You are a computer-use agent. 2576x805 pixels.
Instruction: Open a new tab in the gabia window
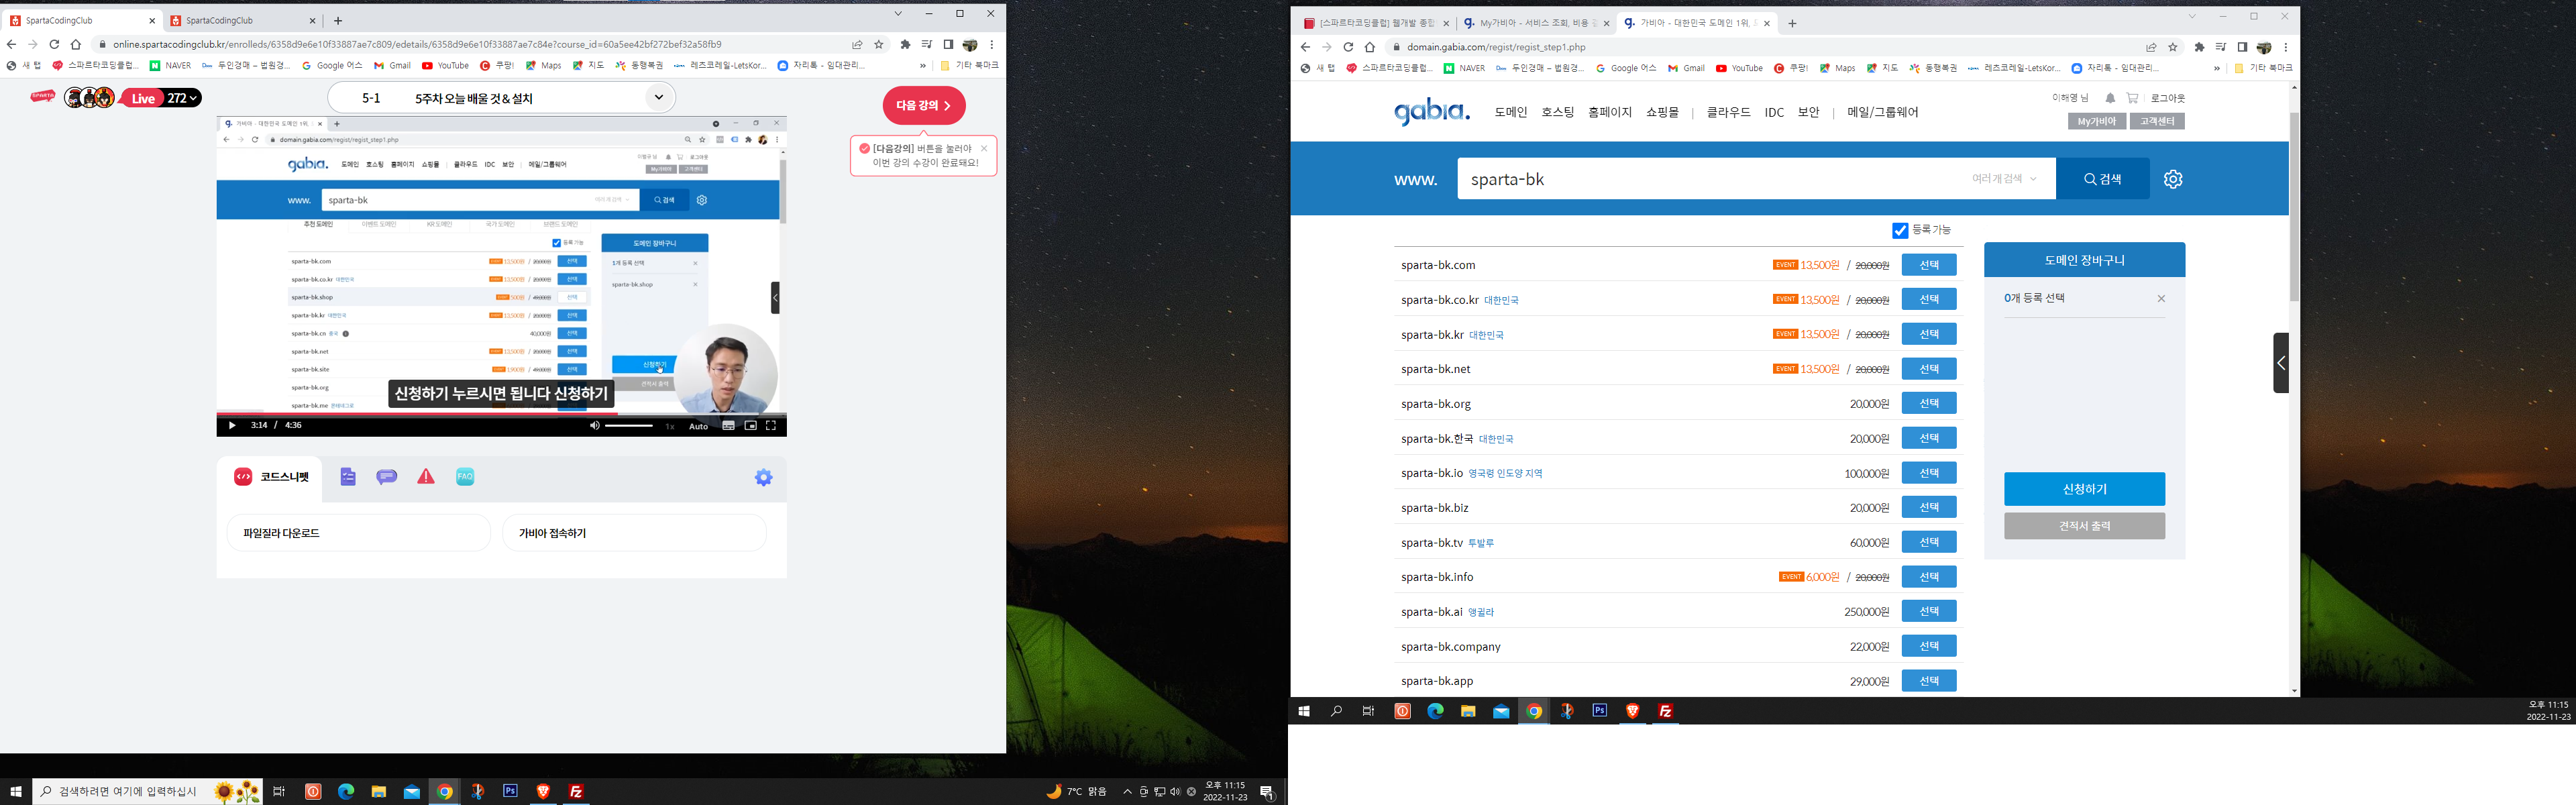(1792, 23)
